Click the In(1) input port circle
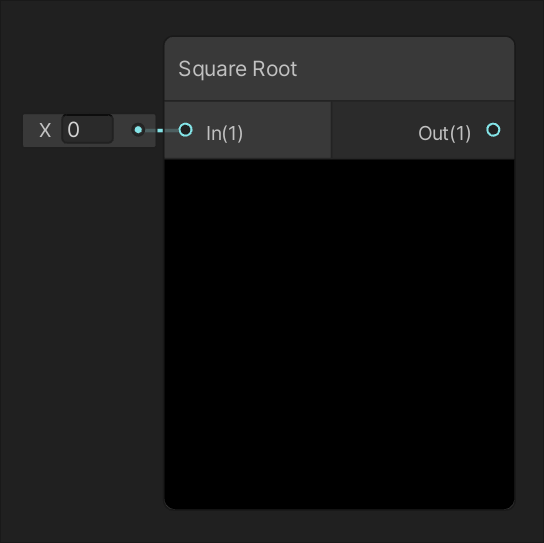This screenshot has height=543, width=544. (x=186, y=130)
